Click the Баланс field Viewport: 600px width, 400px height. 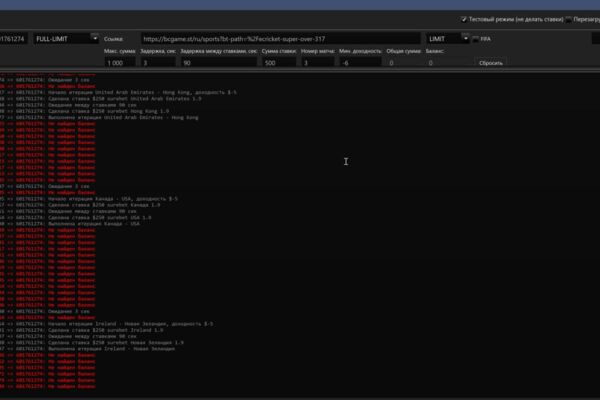tap(449, 63)
